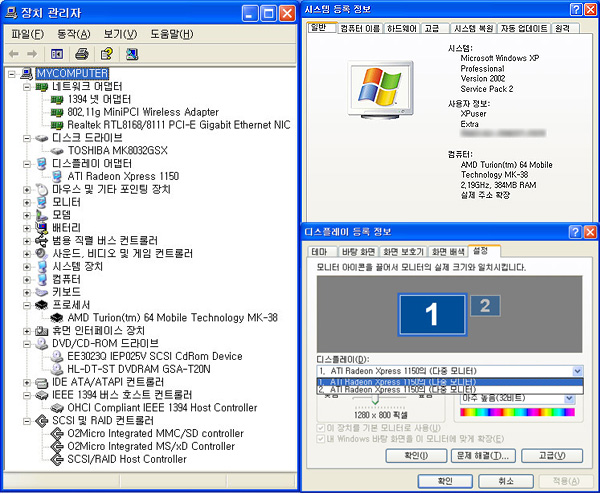Click the HL-DT-ST DVDRAM GSA-T20N drive icon

57,369
